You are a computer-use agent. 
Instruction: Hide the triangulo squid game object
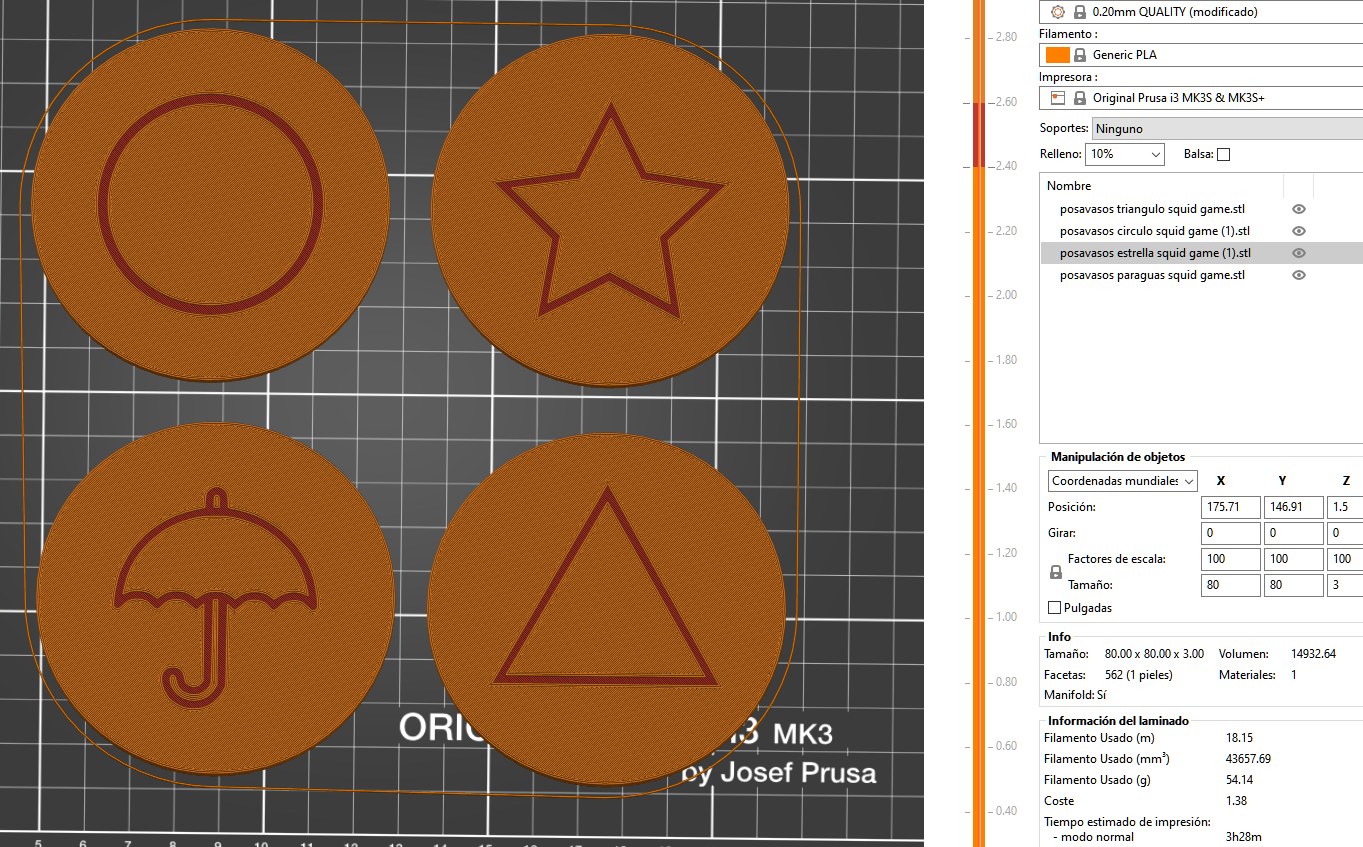(x=1299, y=209)
